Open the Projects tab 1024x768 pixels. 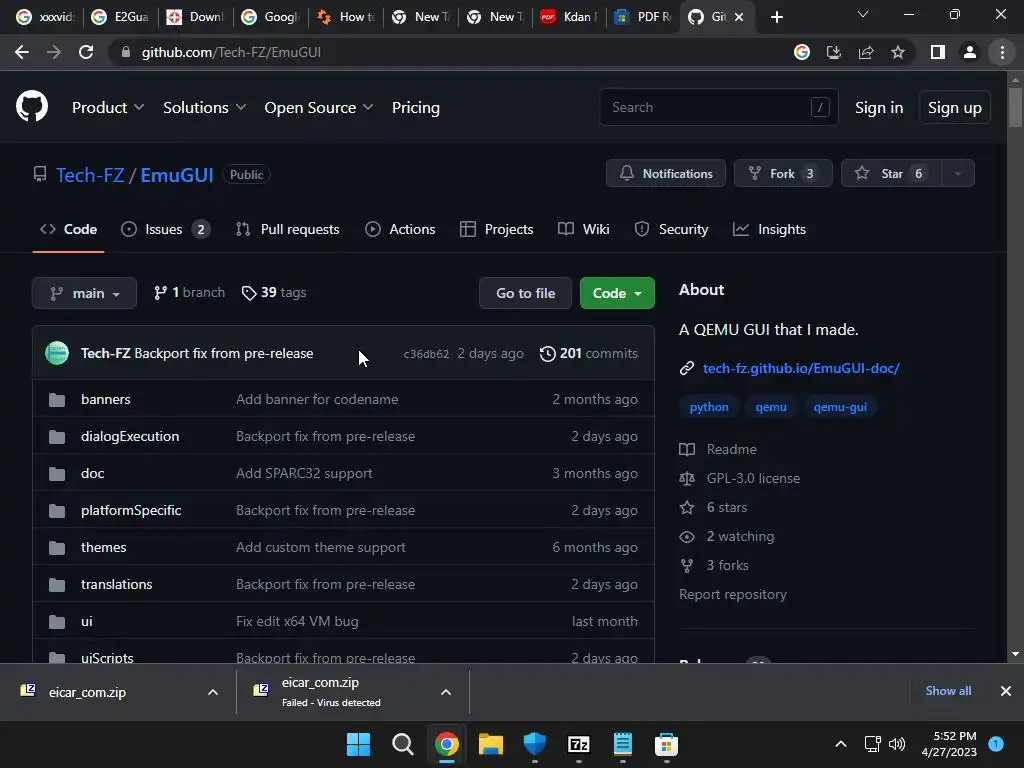(496, 229)
